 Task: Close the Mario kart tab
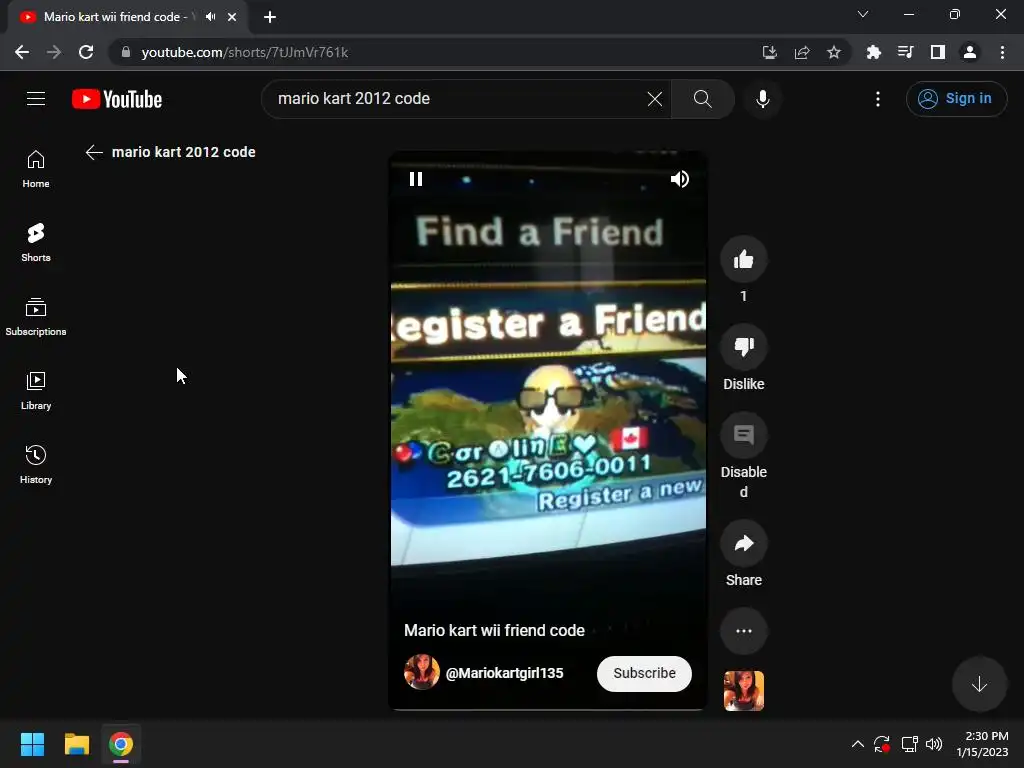tap(232, 17)
